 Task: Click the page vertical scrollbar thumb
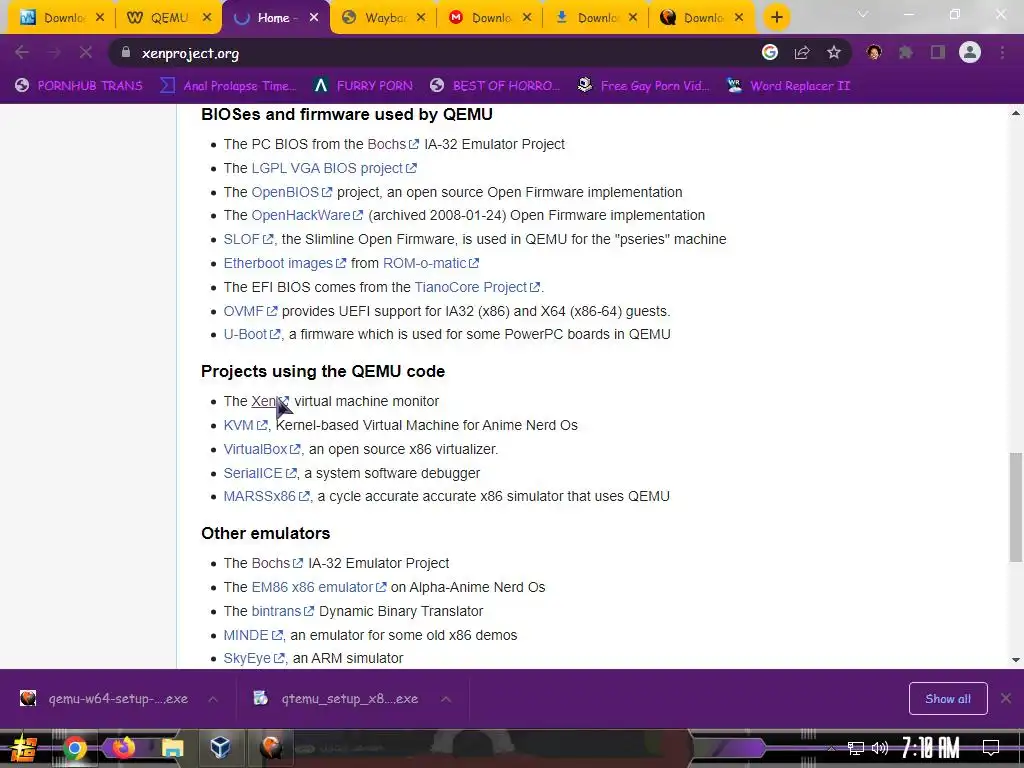point(1016,507)
